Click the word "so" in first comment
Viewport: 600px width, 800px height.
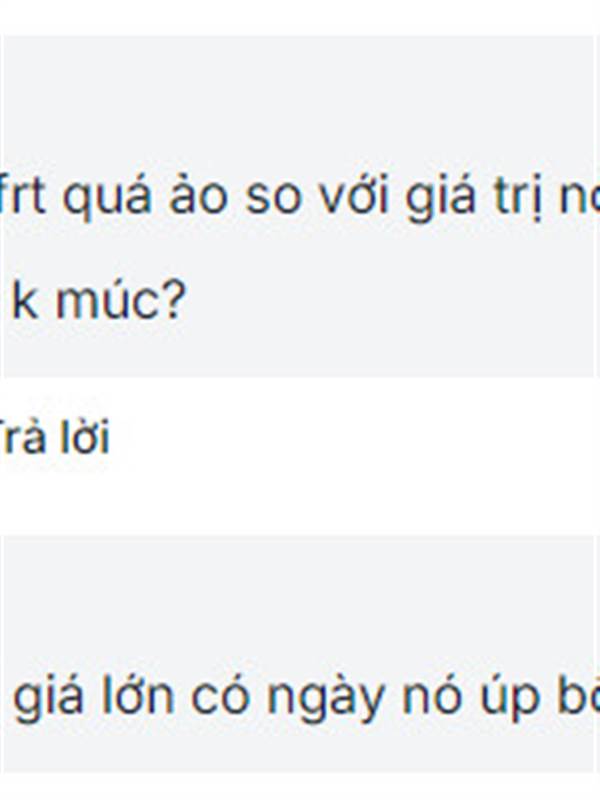272,198
